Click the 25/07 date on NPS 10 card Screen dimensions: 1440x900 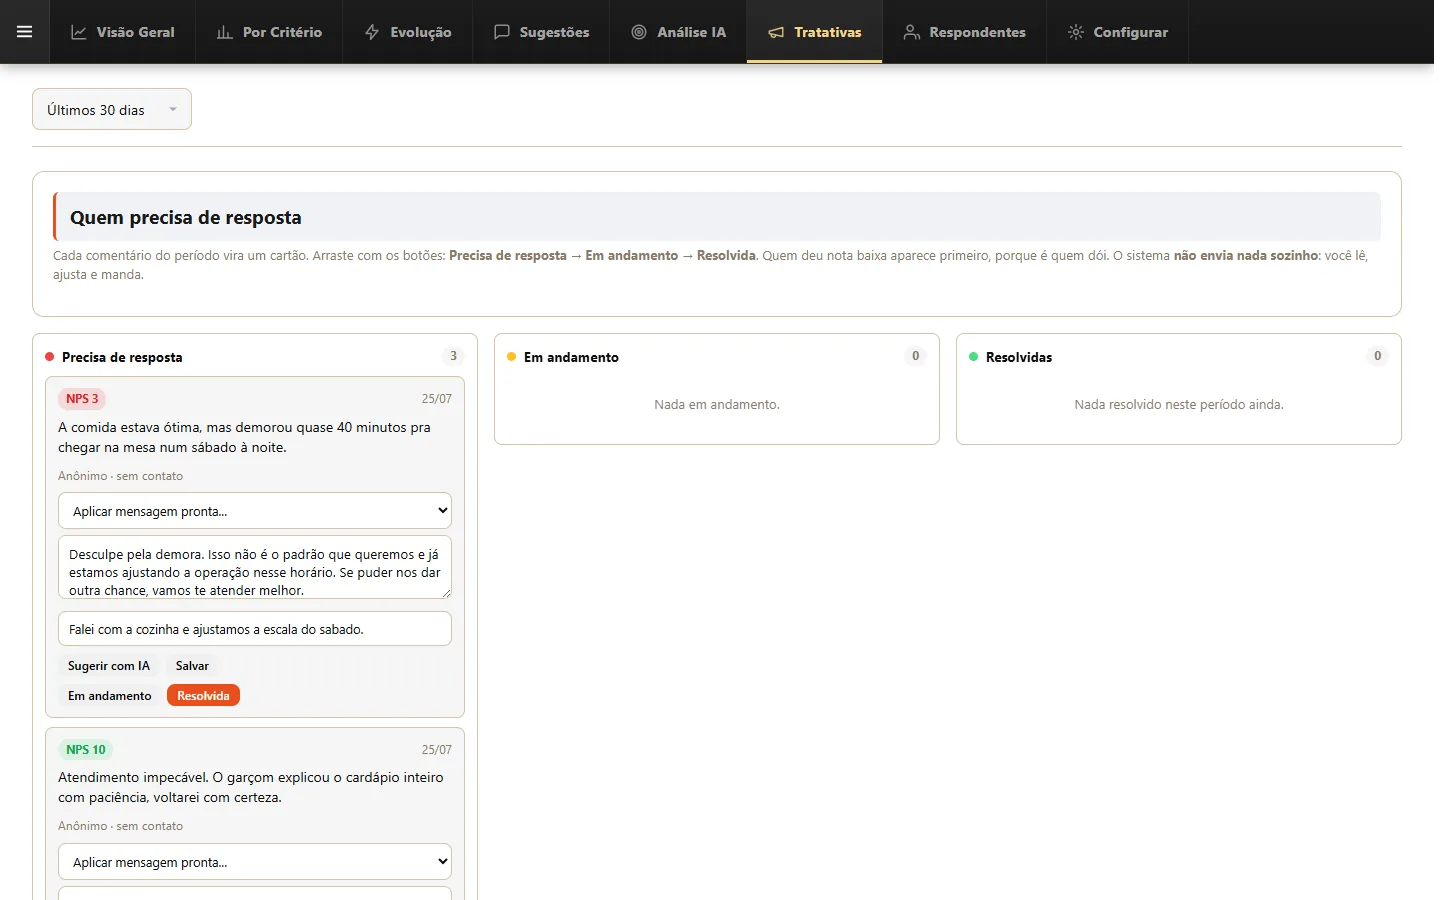coord(437,750)
